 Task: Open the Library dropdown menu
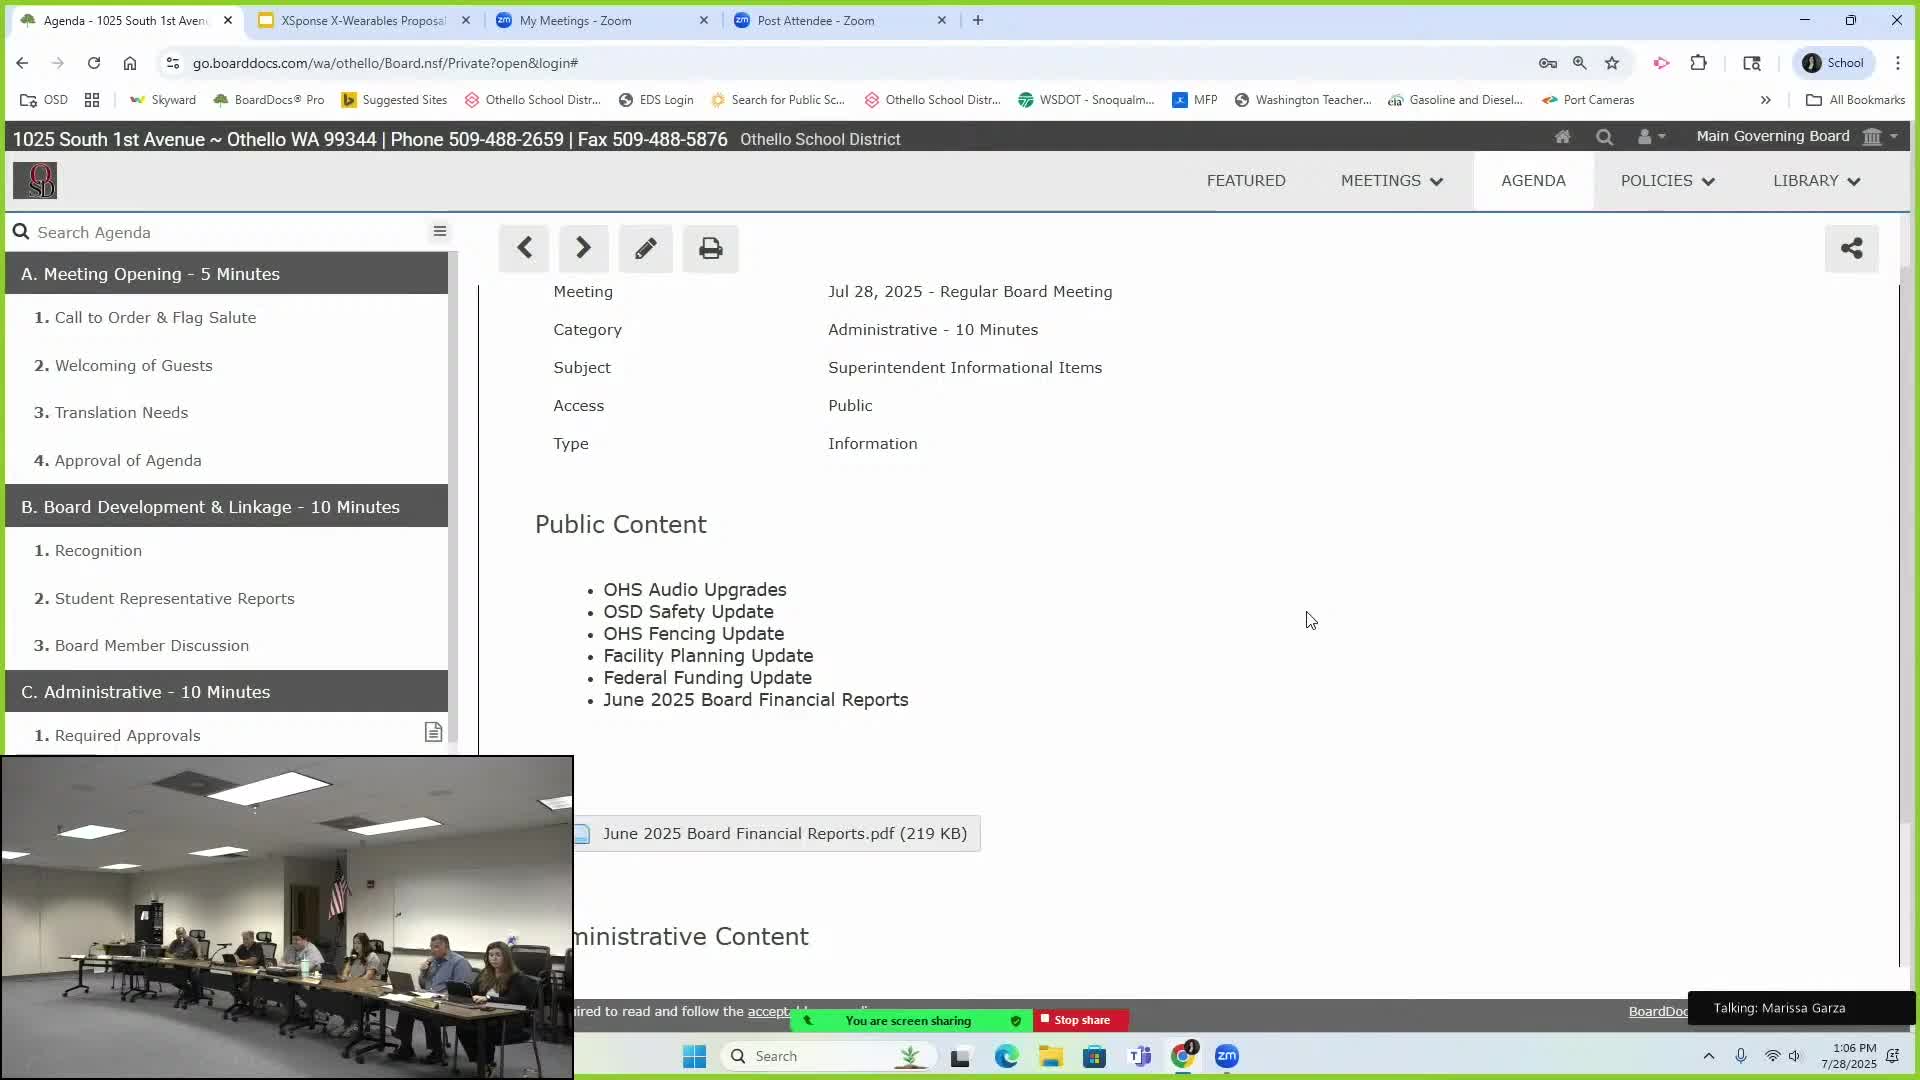[1816, 181]
